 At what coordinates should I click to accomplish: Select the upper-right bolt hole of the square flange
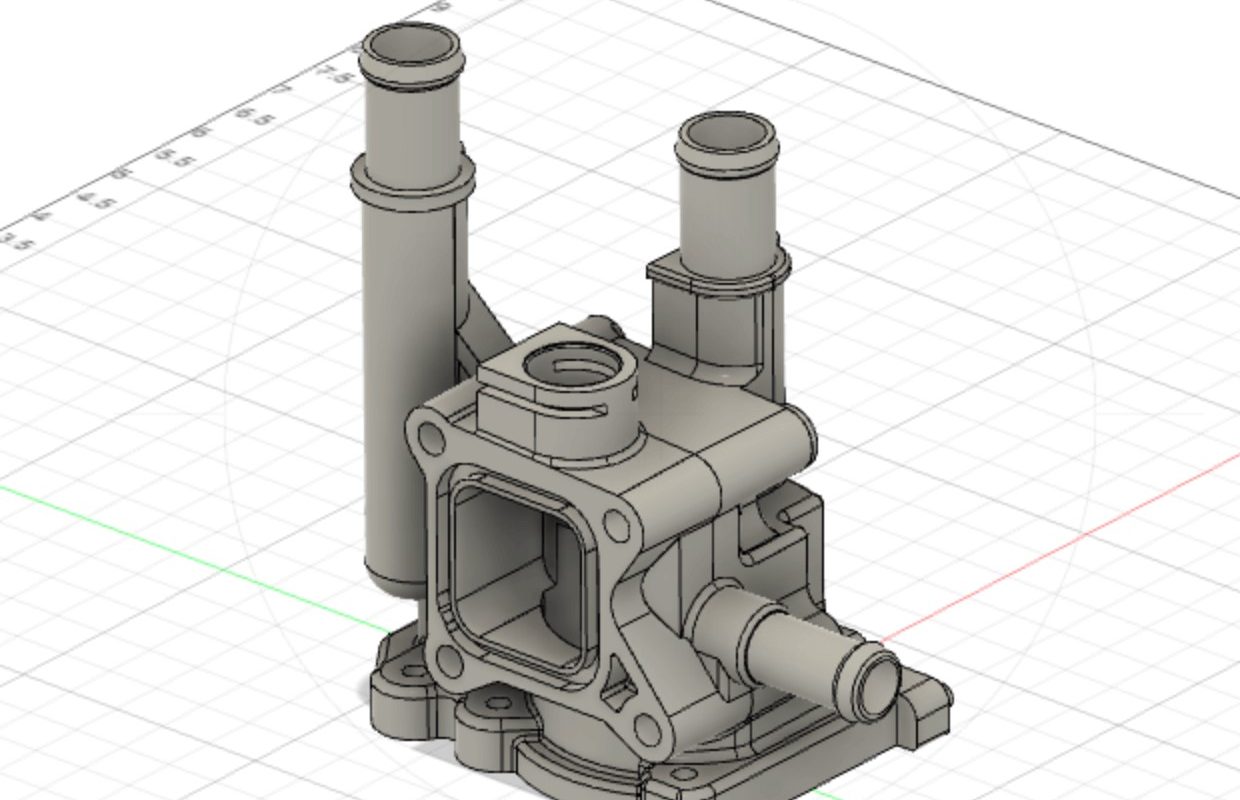click(x=617, y=525)
